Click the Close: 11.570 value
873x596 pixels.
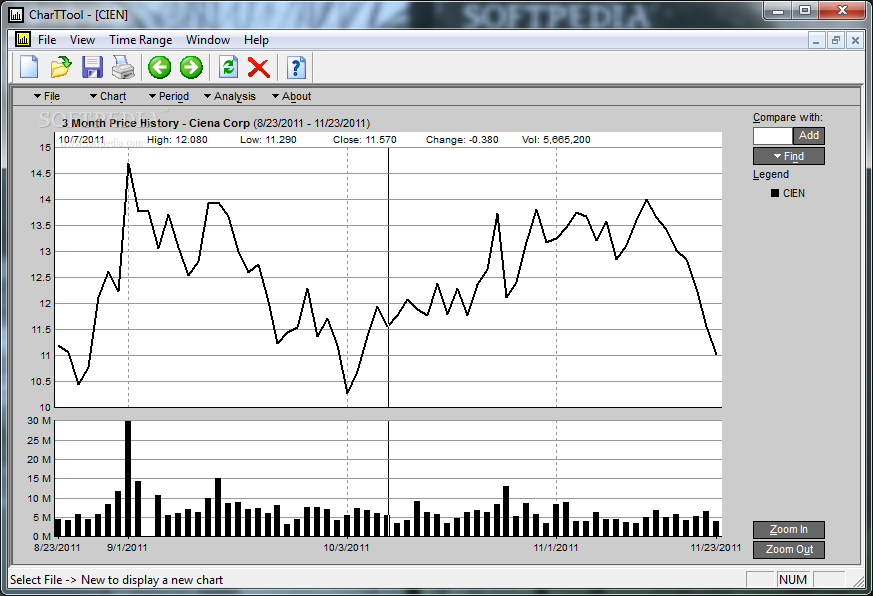[x=365, y=140]
